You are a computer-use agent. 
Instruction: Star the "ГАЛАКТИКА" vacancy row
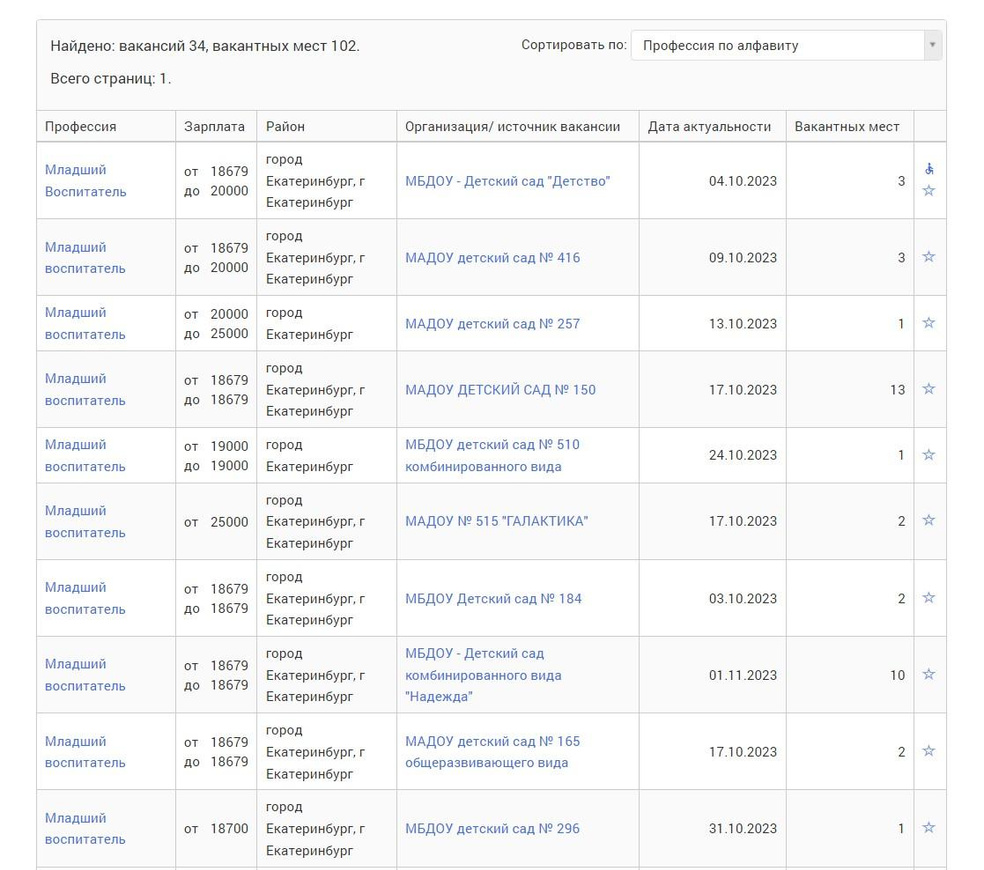tap(929, 521)
